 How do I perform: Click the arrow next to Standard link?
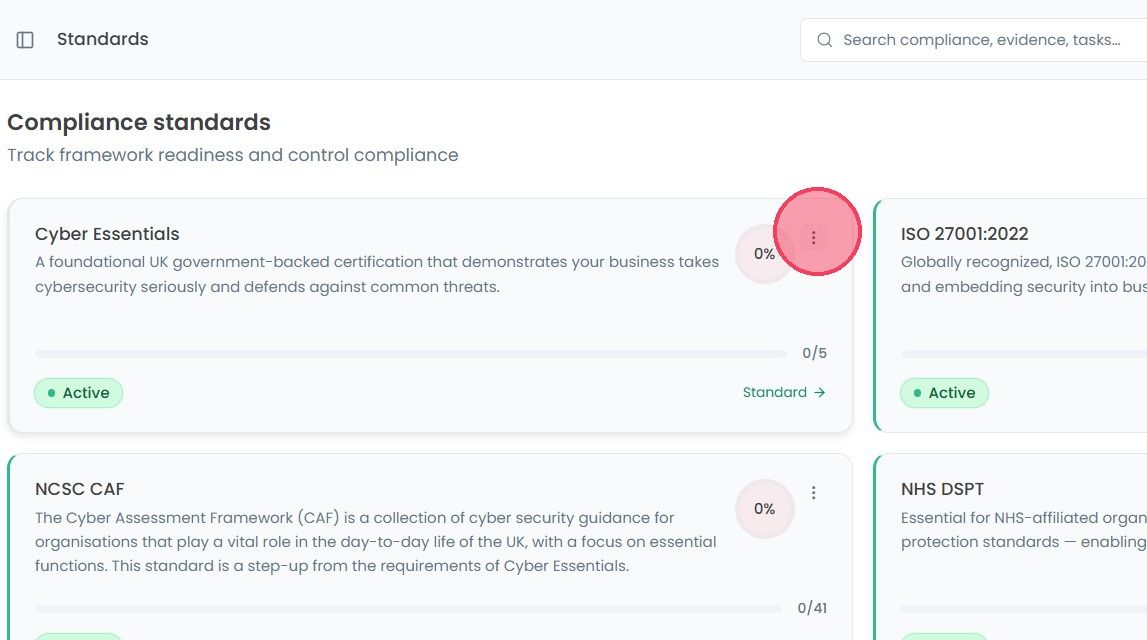point(819,393)
